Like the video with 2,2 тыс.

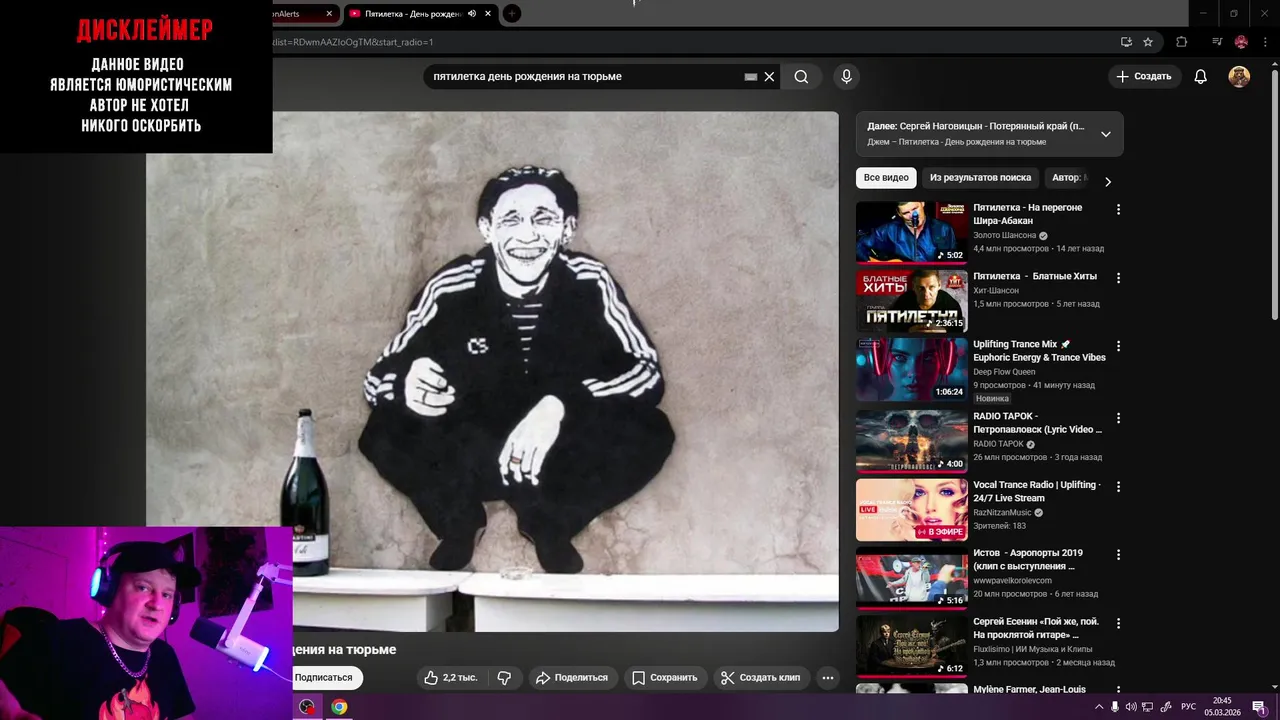click(450, 678)
